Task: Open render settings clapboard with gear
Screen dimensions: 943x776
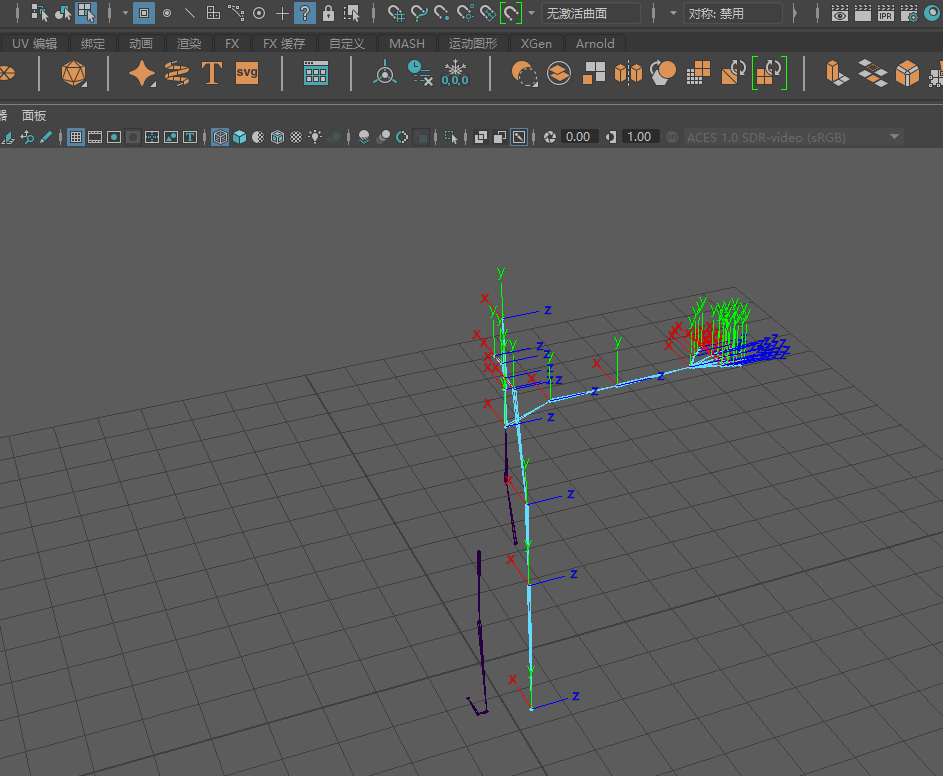Action: [909, 13]
